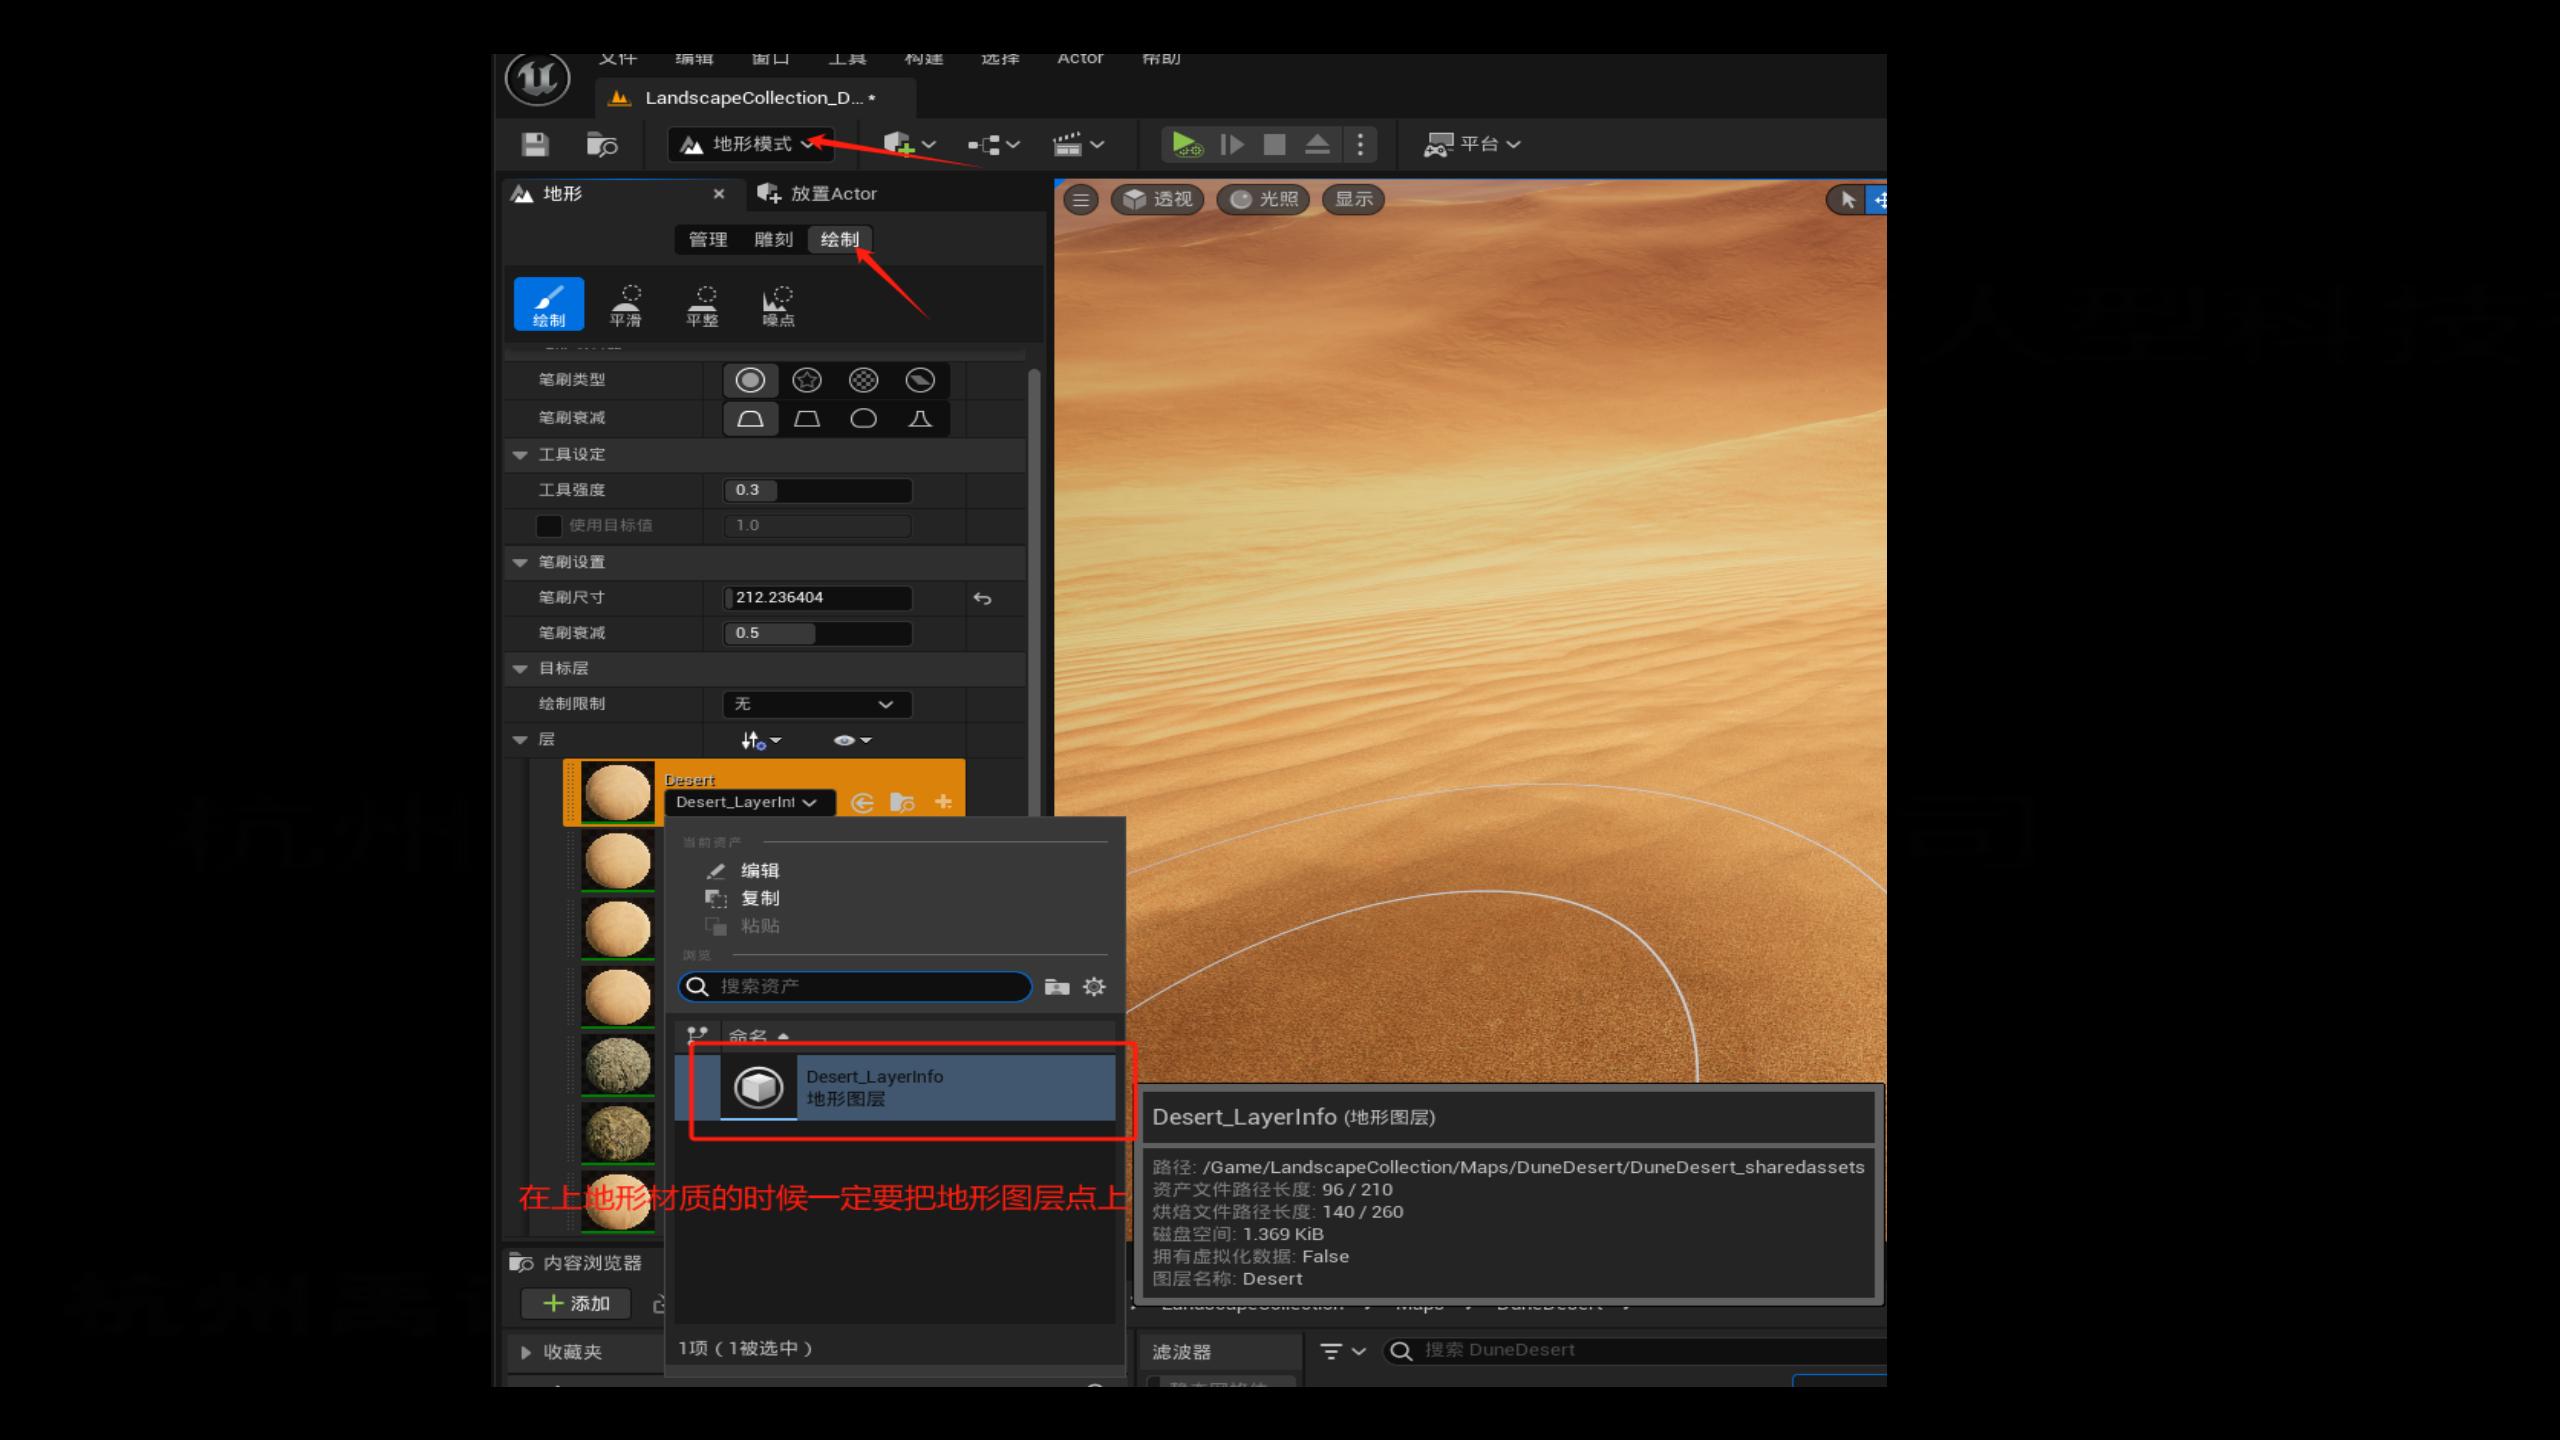2560x1440 pixels.
Task: Collapse the 笔刷设置 section
Action: point(520,562)
